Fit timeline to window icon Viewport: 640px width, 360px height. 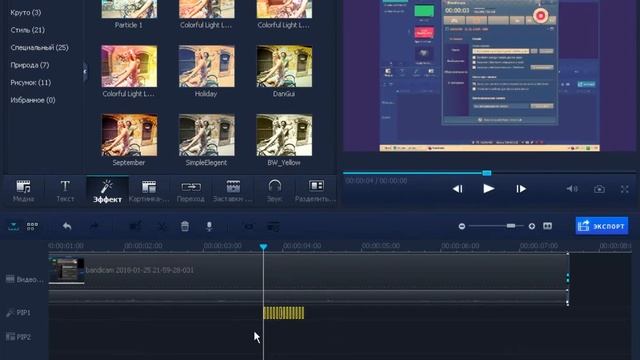(547, 226)
